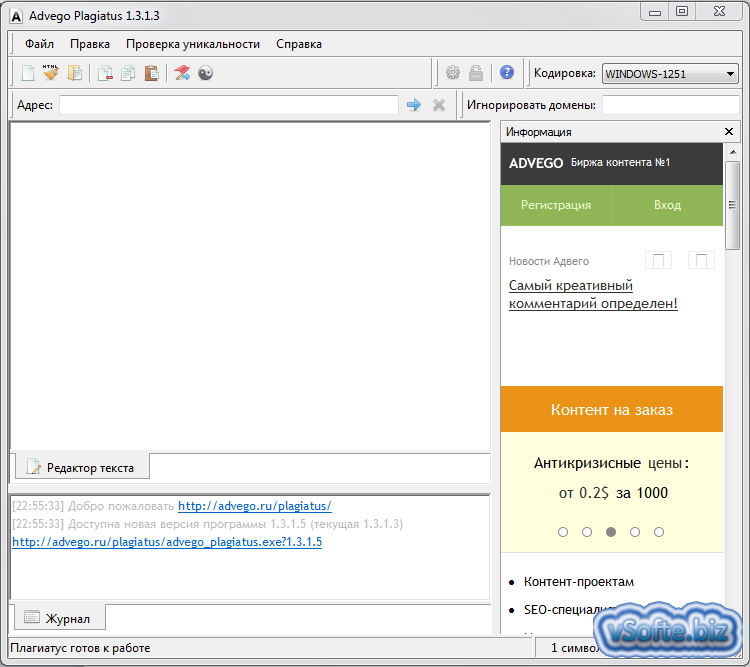Click the Advego Plagiatus title bar icon
Viewport: 750px width, 667px height.
coord(16,16)
